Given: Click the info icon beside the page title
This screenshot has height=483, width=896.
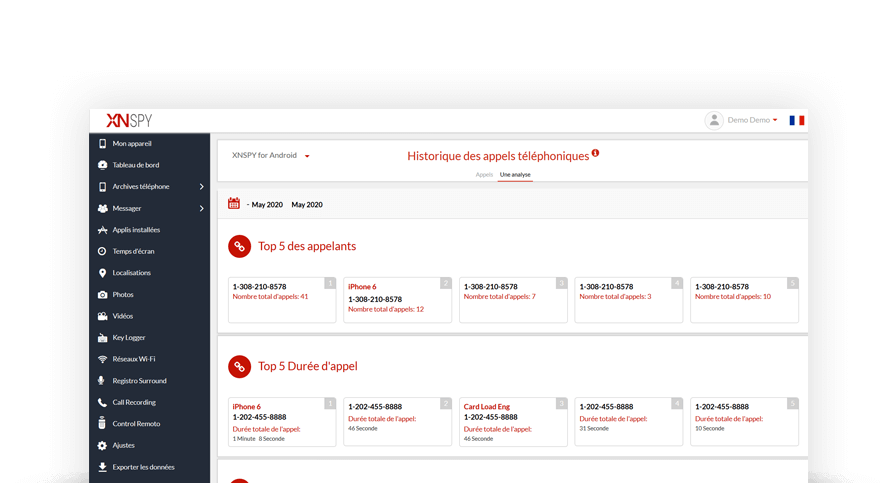Looking at the screenshot, I should (596, 153).
